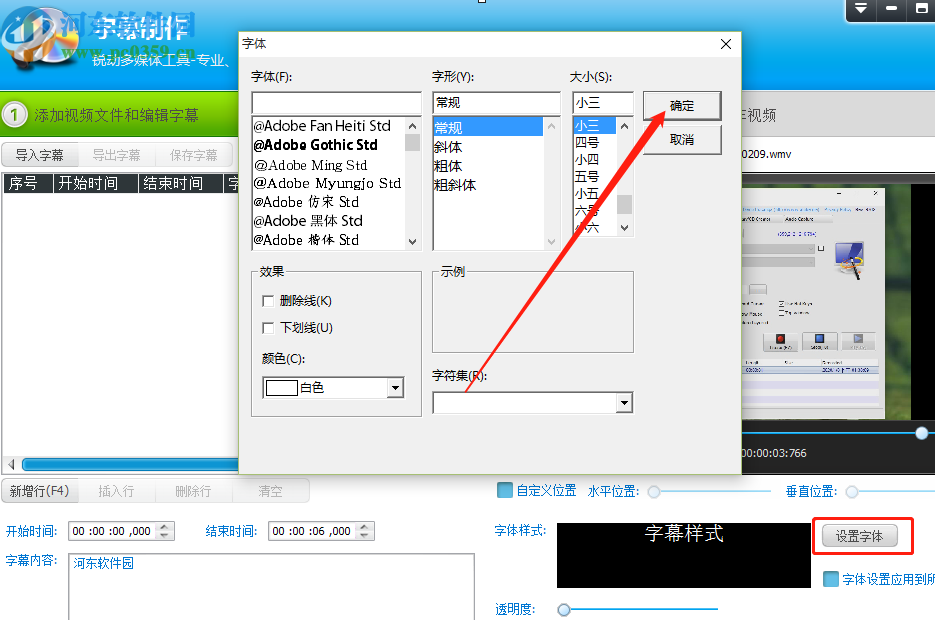
Task: Click subtitle table left scroll arrow
Action: point(11,464)
